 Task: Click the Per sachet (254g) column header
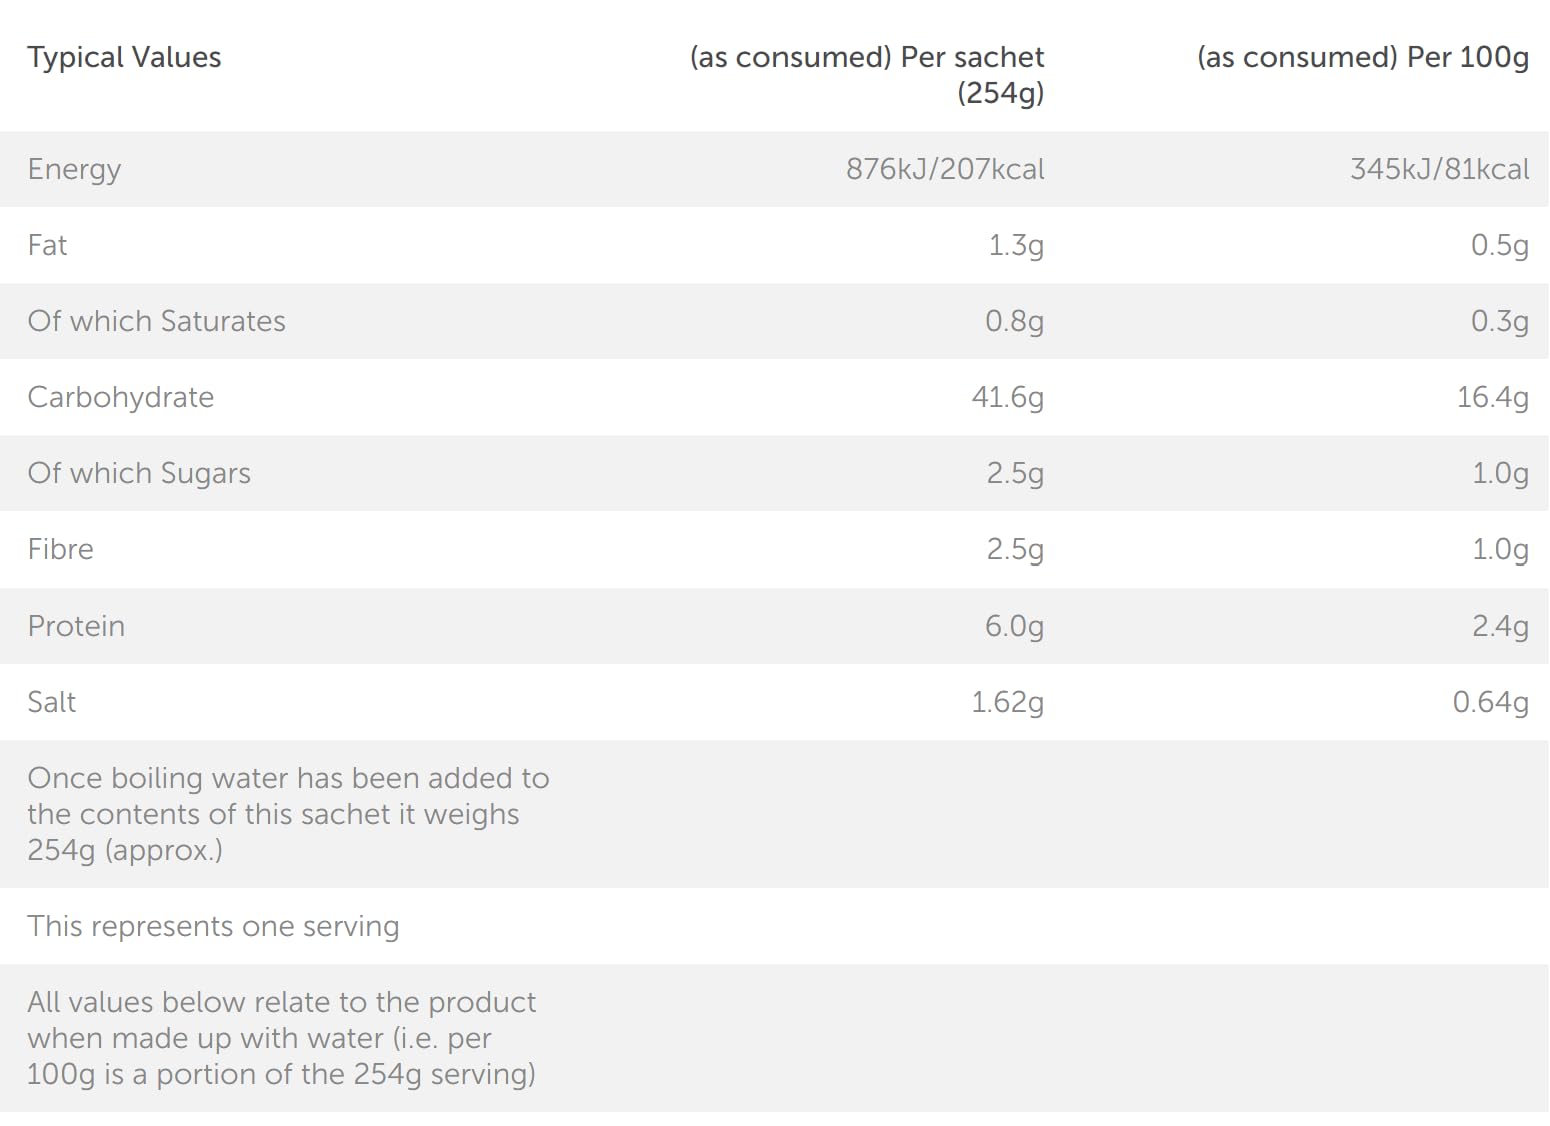(x=867, y=74)
